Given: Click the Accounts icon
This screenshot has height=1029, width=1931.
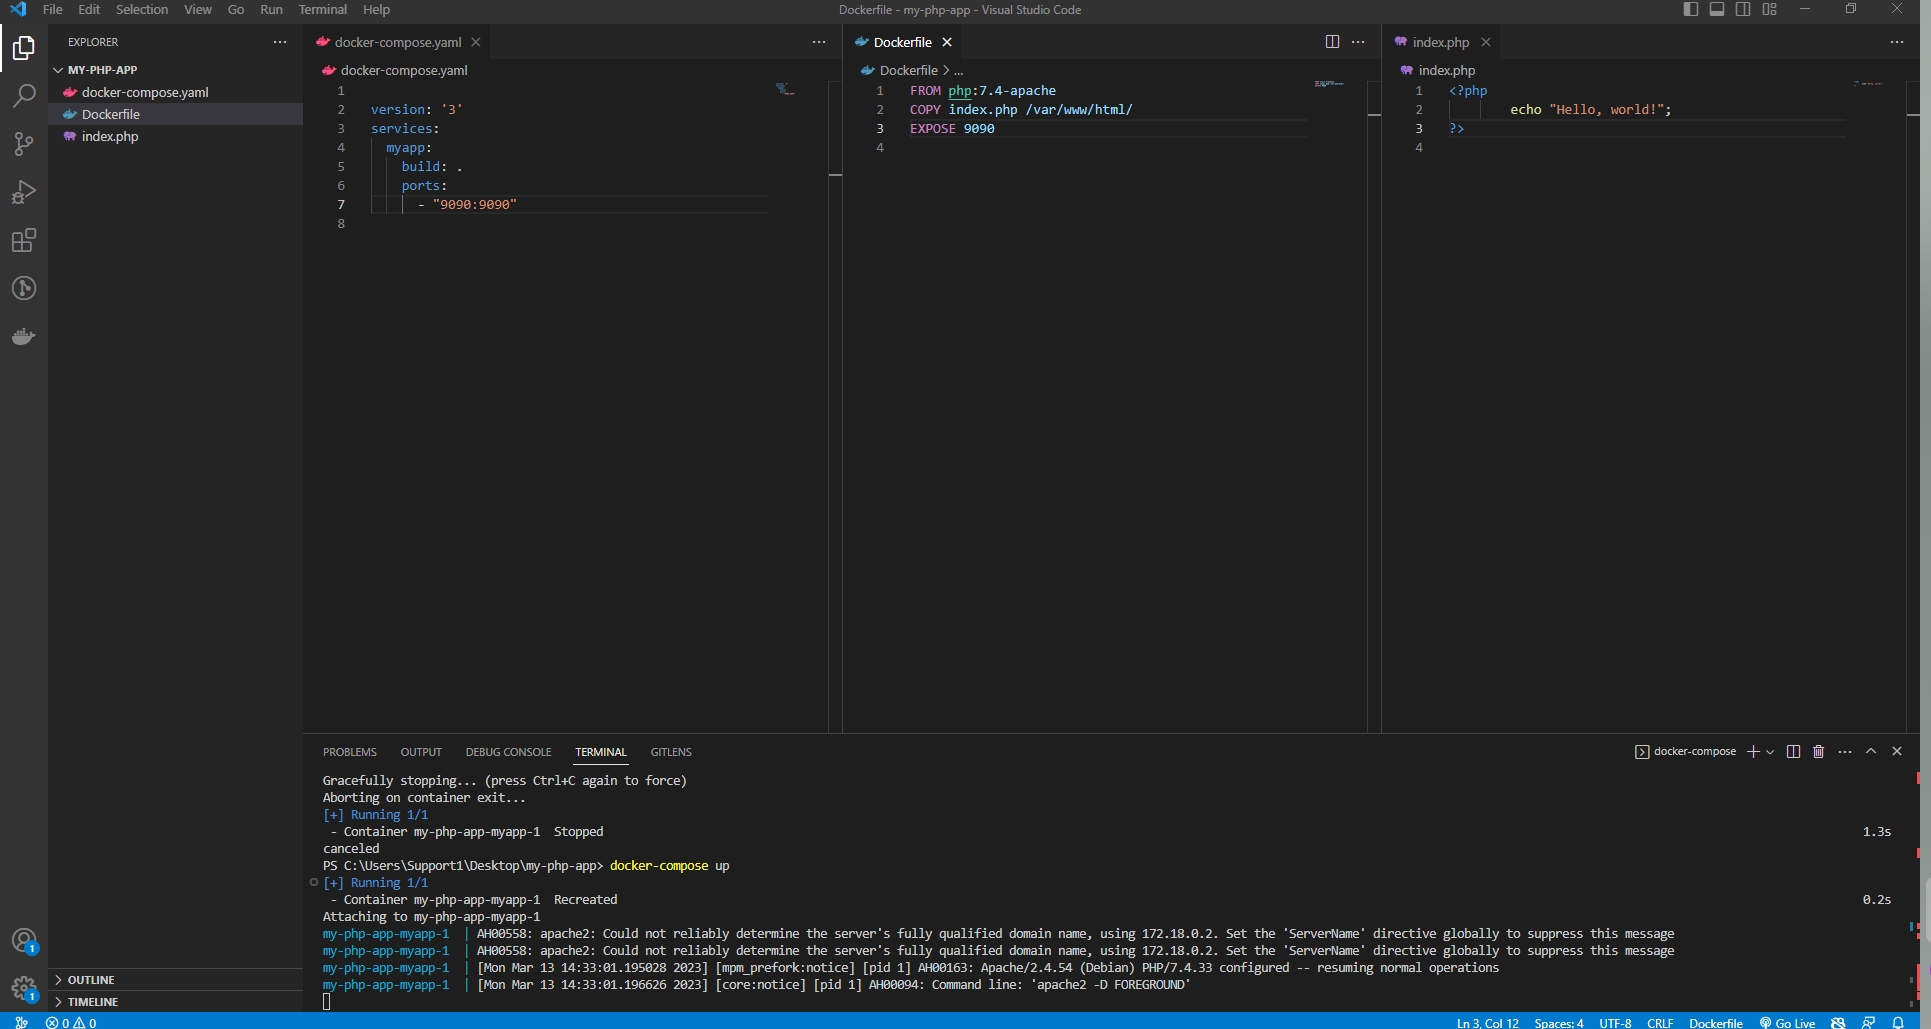Looking at the screenshot, I should [x=24, y=940].
